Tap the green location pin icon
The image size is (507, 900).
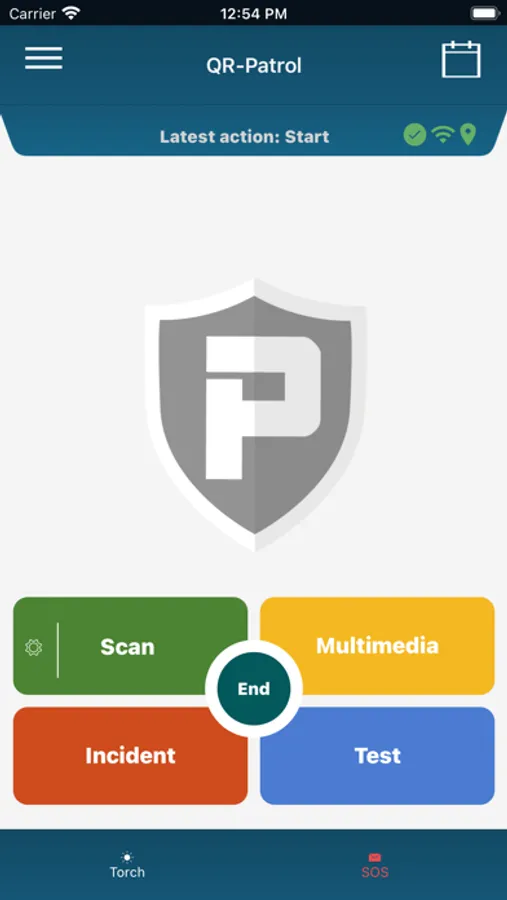[x=469, y=135]
